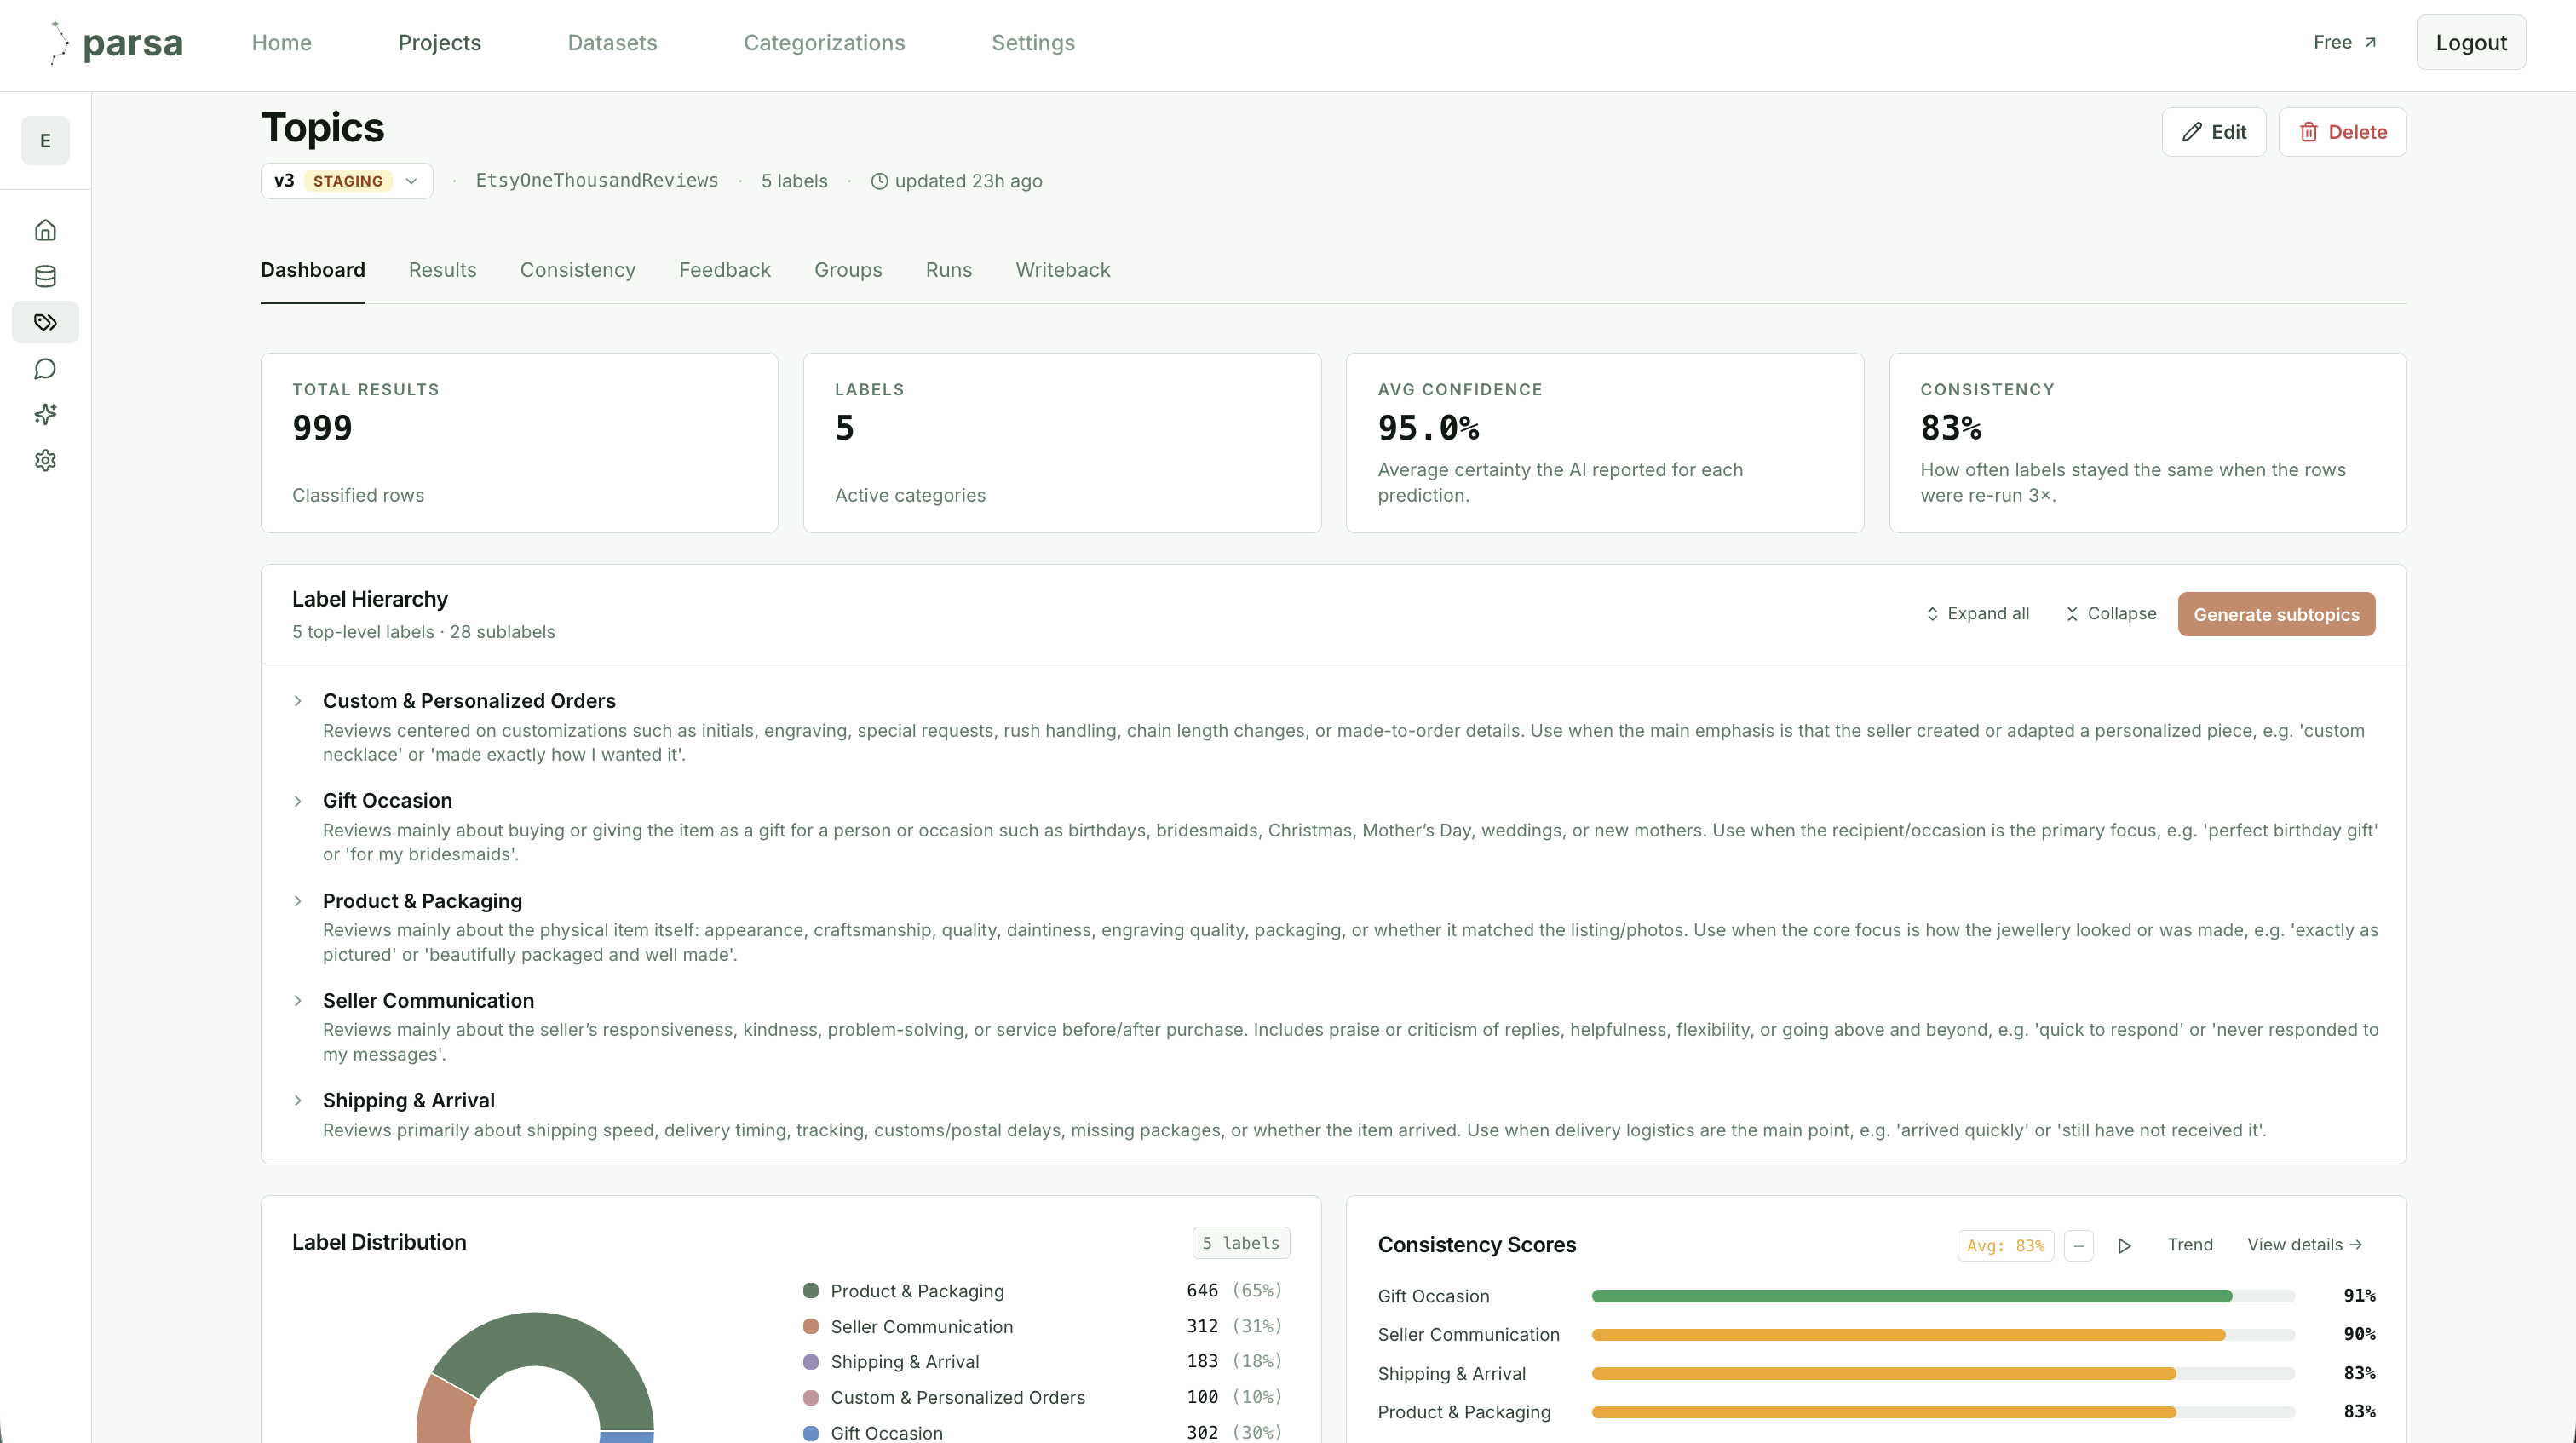
Task: Click the Logout button
Action: (x=2470, y=43)
